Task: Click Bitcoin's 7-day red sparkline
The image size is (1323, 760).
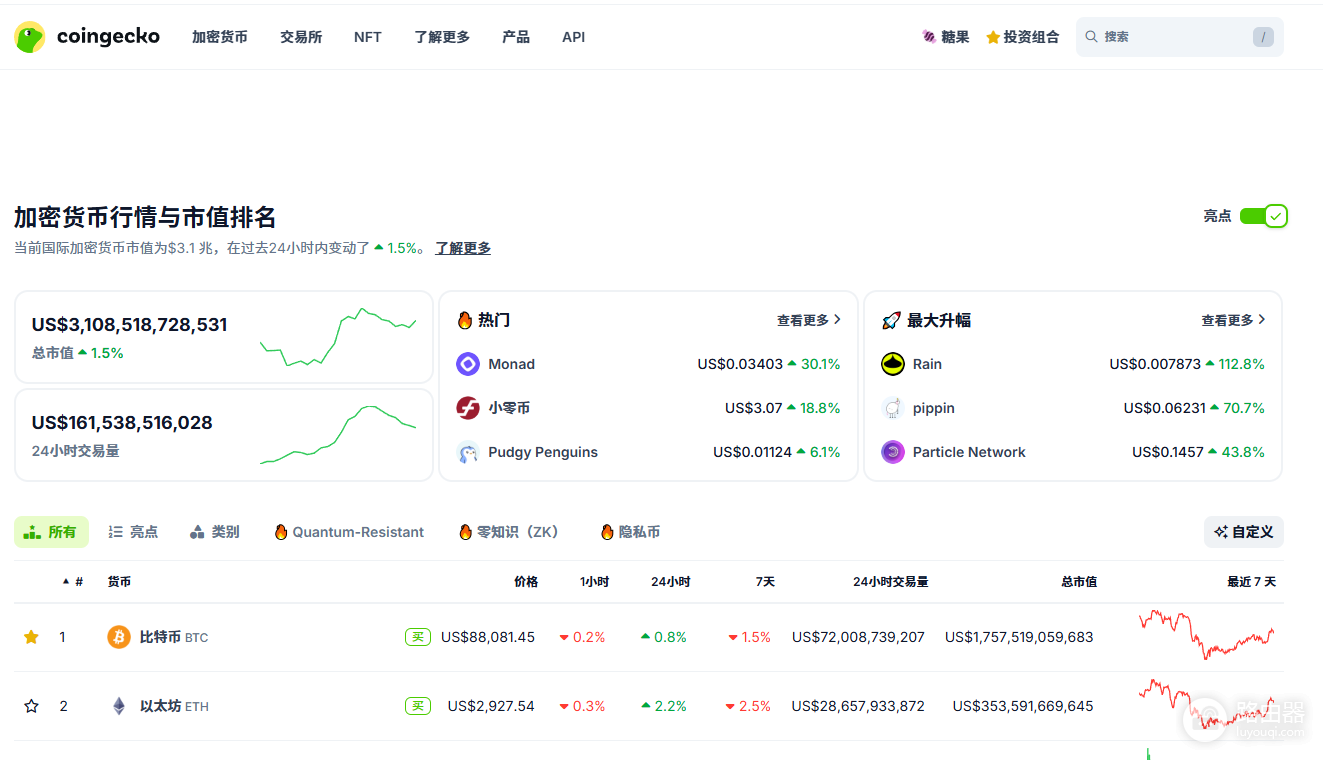Action: click(x=1207, y=634)
